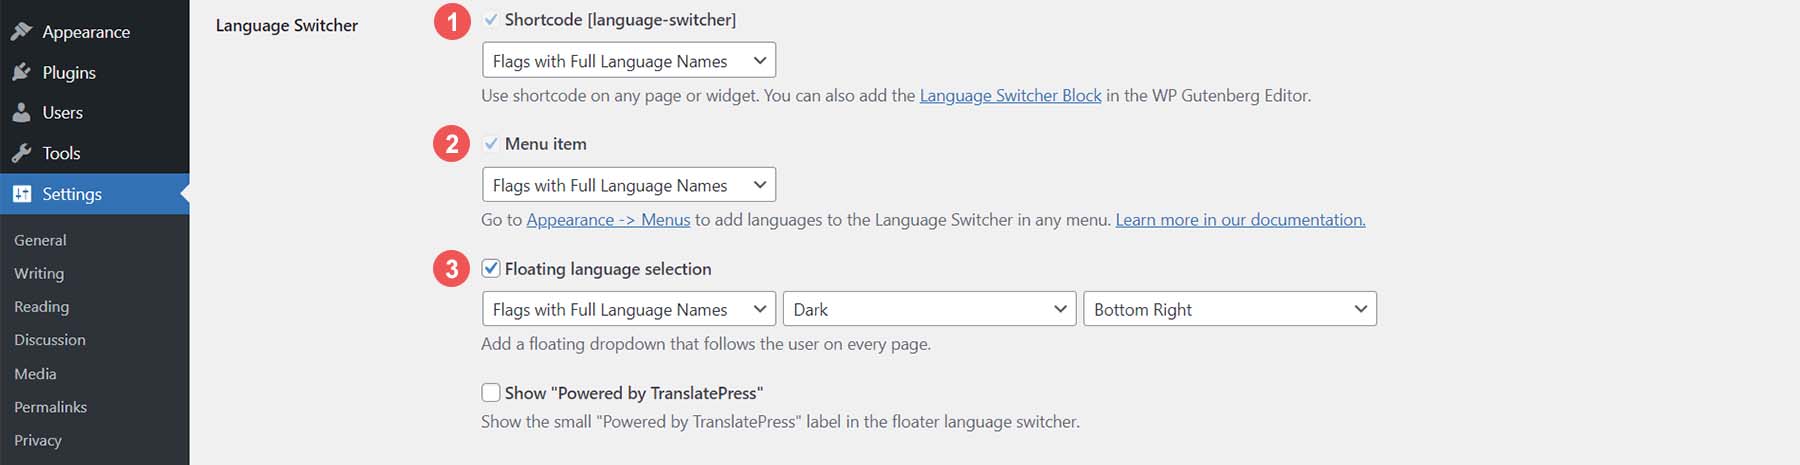Click the red number 2 badge
The image size is (1800, 465).
click(x=452, y=144)
